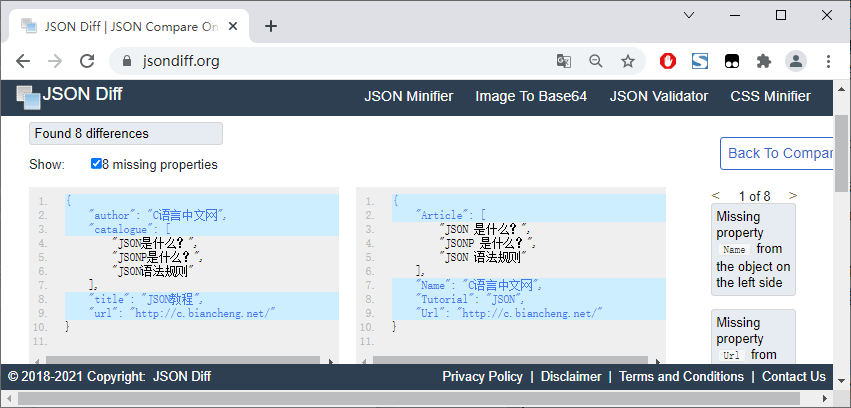Go back to the previous page
The width and height of the screenshot is (851, 408).
tap(23, 61)
